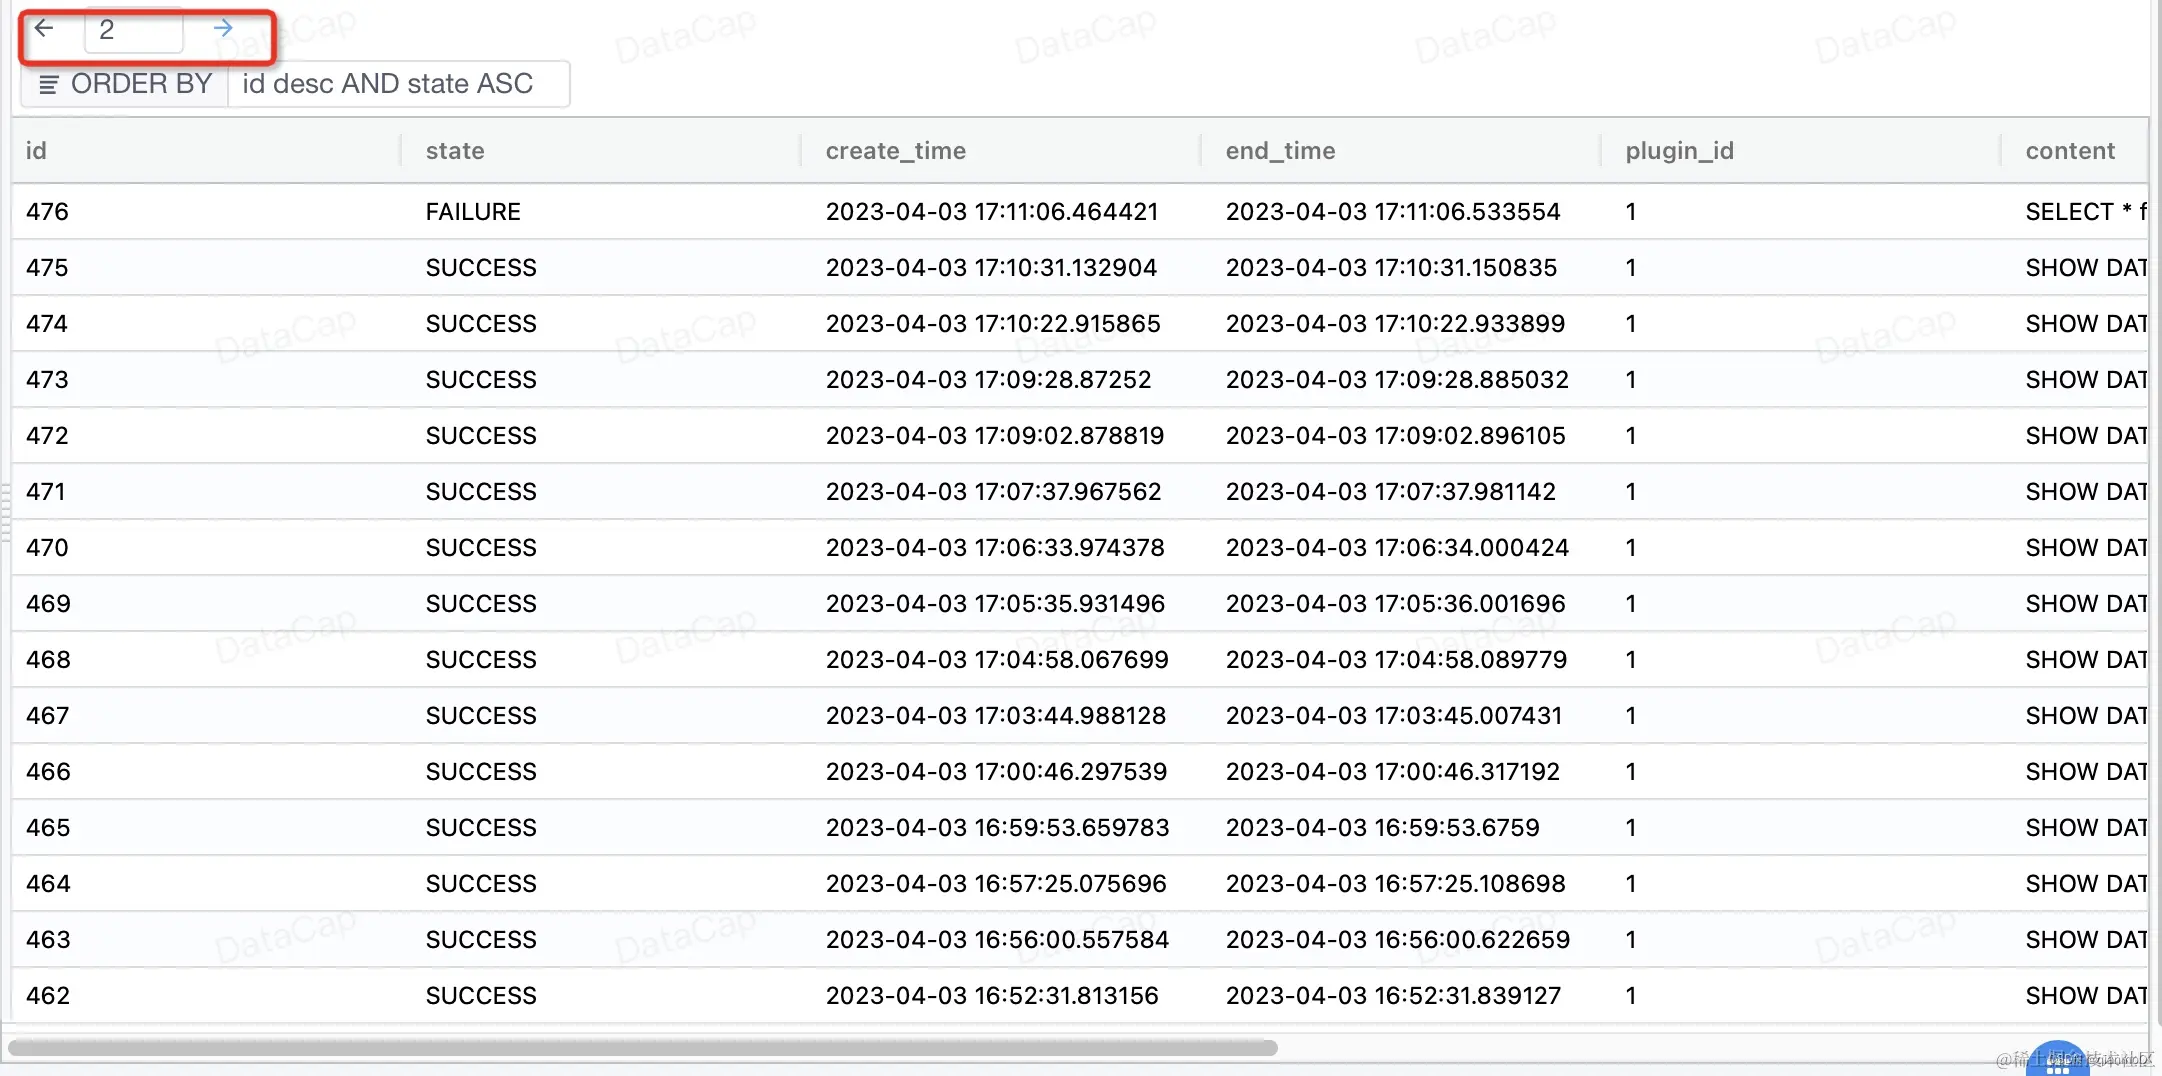Screen dimensions: 2162x1076
Task: Select create_time 2023-04-03 17:11:06.464421
Action: coord(992,212)
